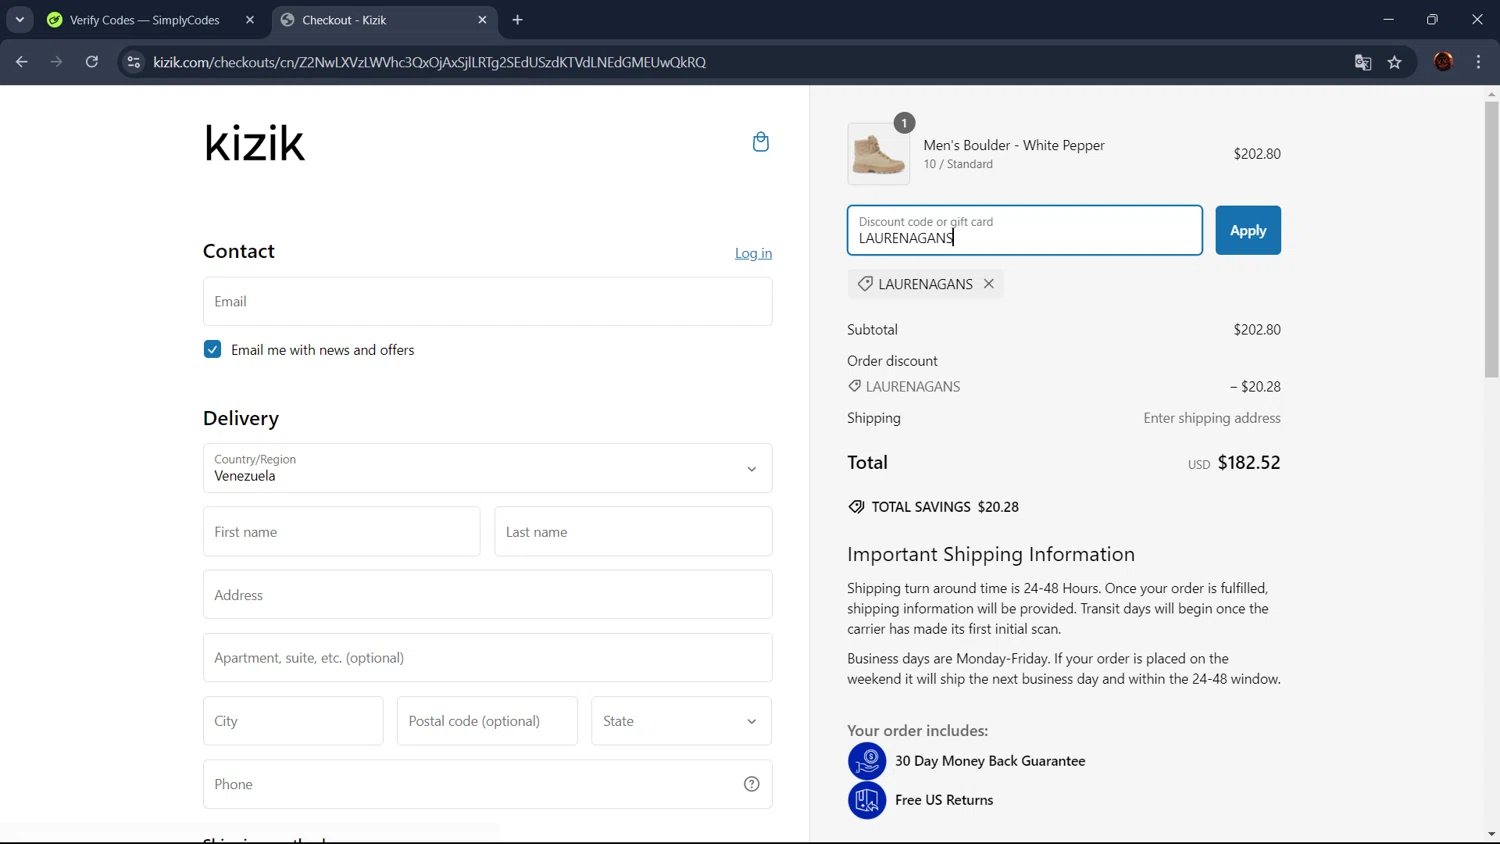Remove the LAURENAGANS discount code tag
This screenshot has width=1500, height=844.
click(988, 284)
